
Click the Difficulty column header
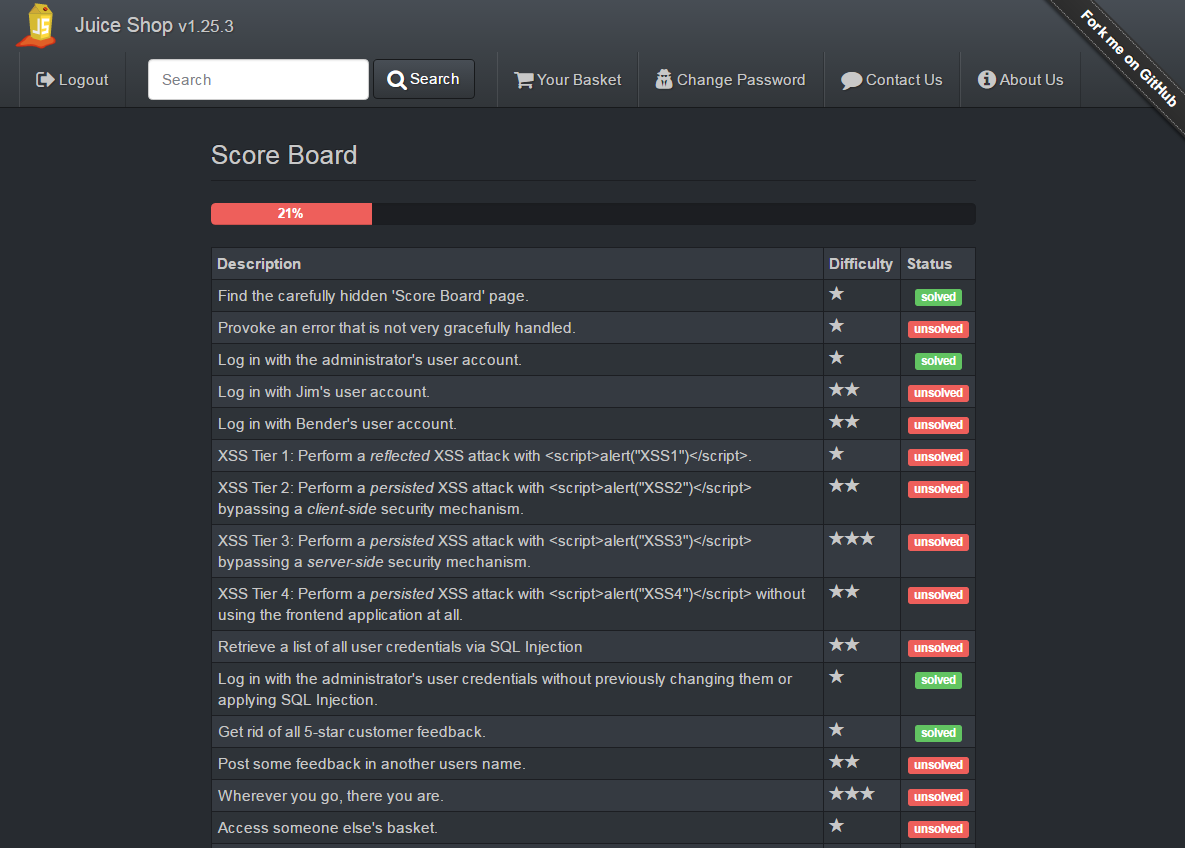pyautogui.click(x=860, y=264)
